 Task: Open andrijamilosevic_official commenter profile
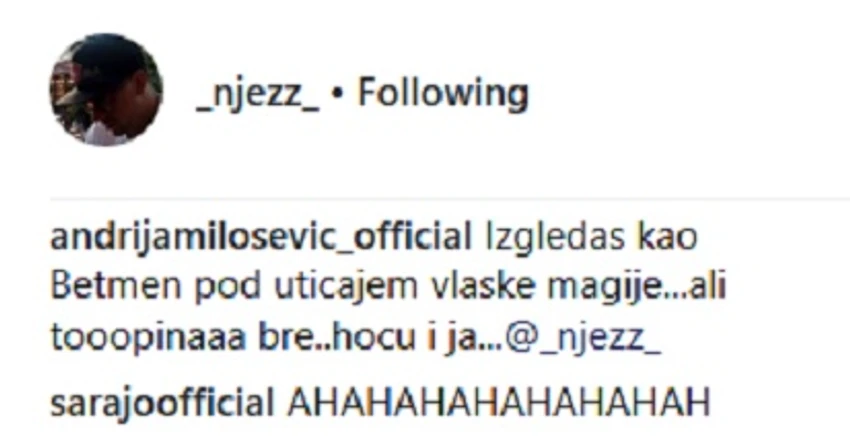coord(261,237)
